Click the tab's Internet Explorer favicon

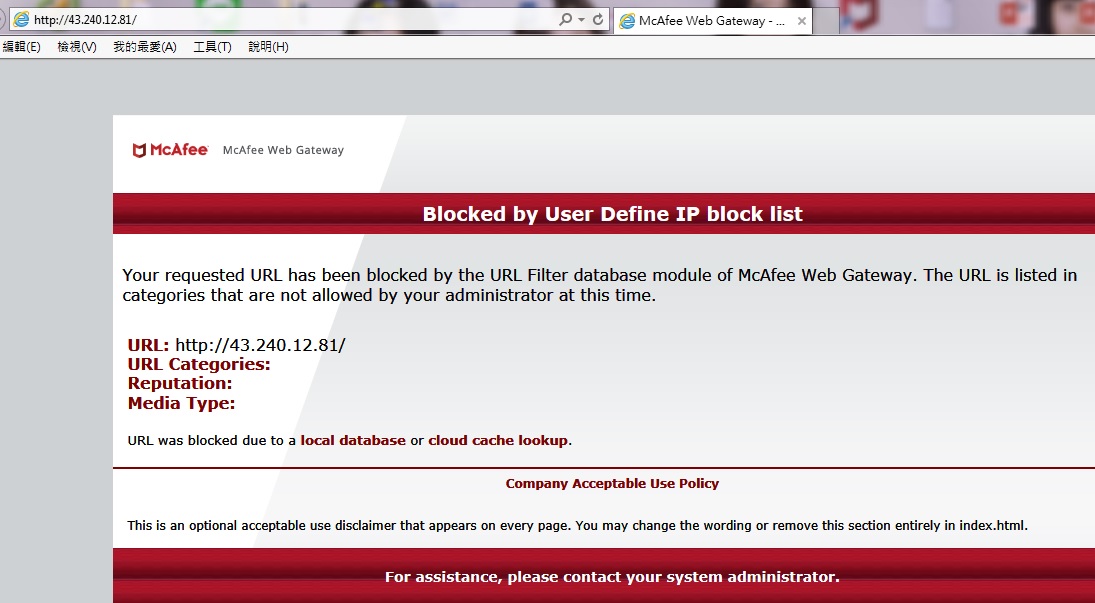pyautogui.click(x=627, y=21)
